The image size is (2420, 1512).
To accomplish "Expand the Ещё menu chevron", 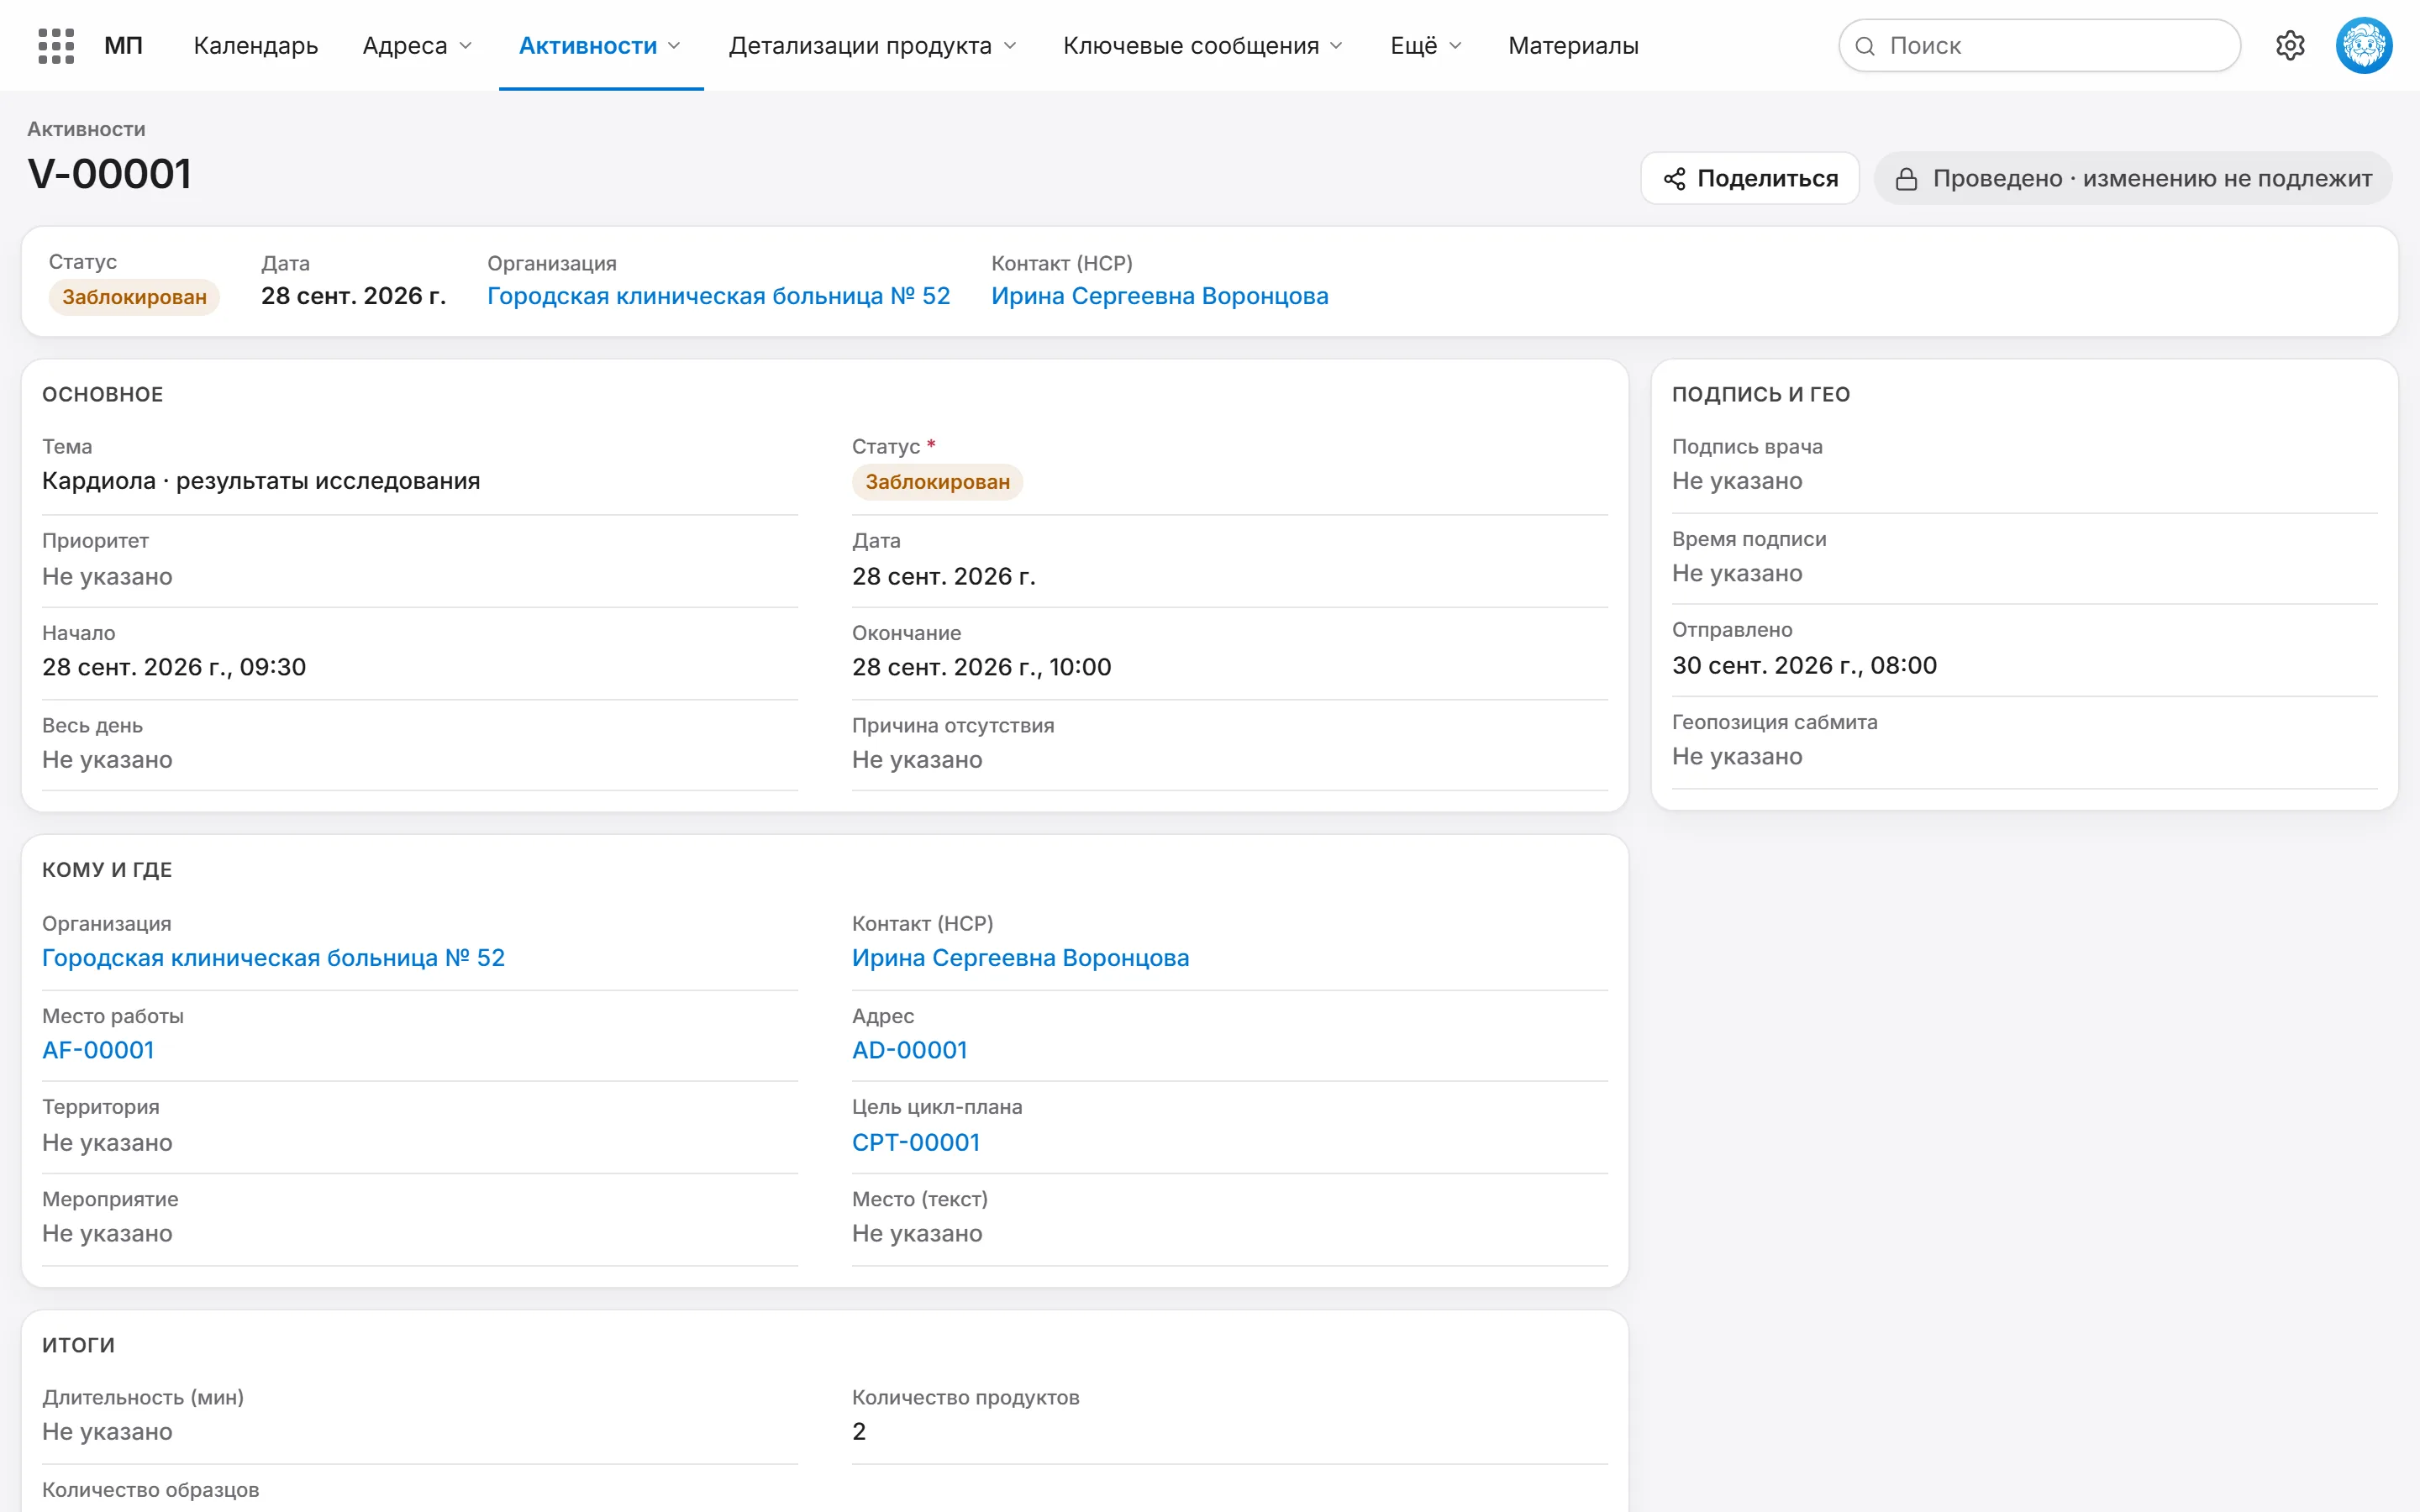I will click(x=1455, y=46).
